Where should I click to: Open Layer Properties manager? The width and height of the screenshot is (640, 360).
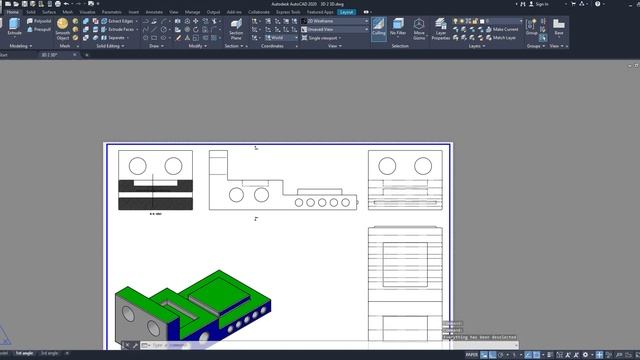click(440, 29)
